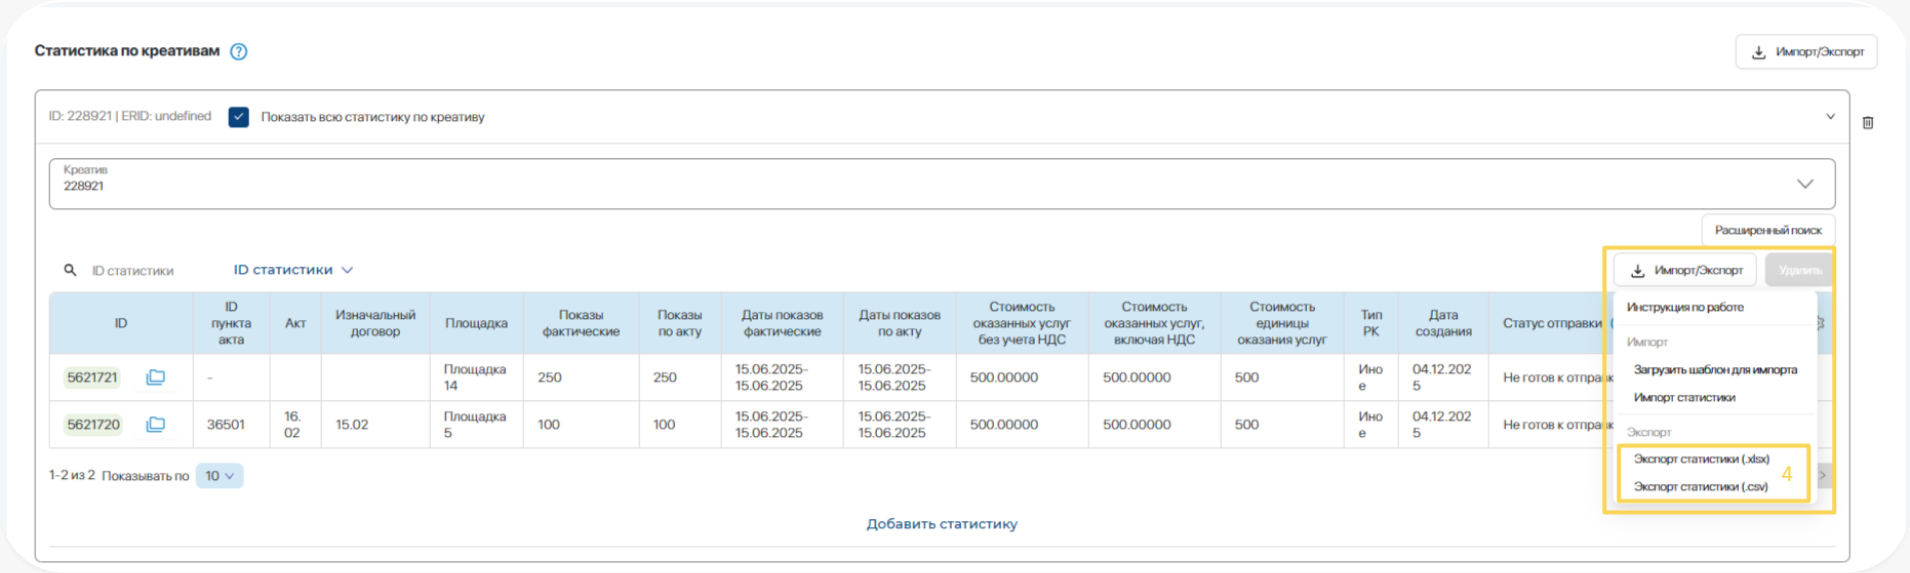Click the next-page arrow in table pagination

(1822, 476)
